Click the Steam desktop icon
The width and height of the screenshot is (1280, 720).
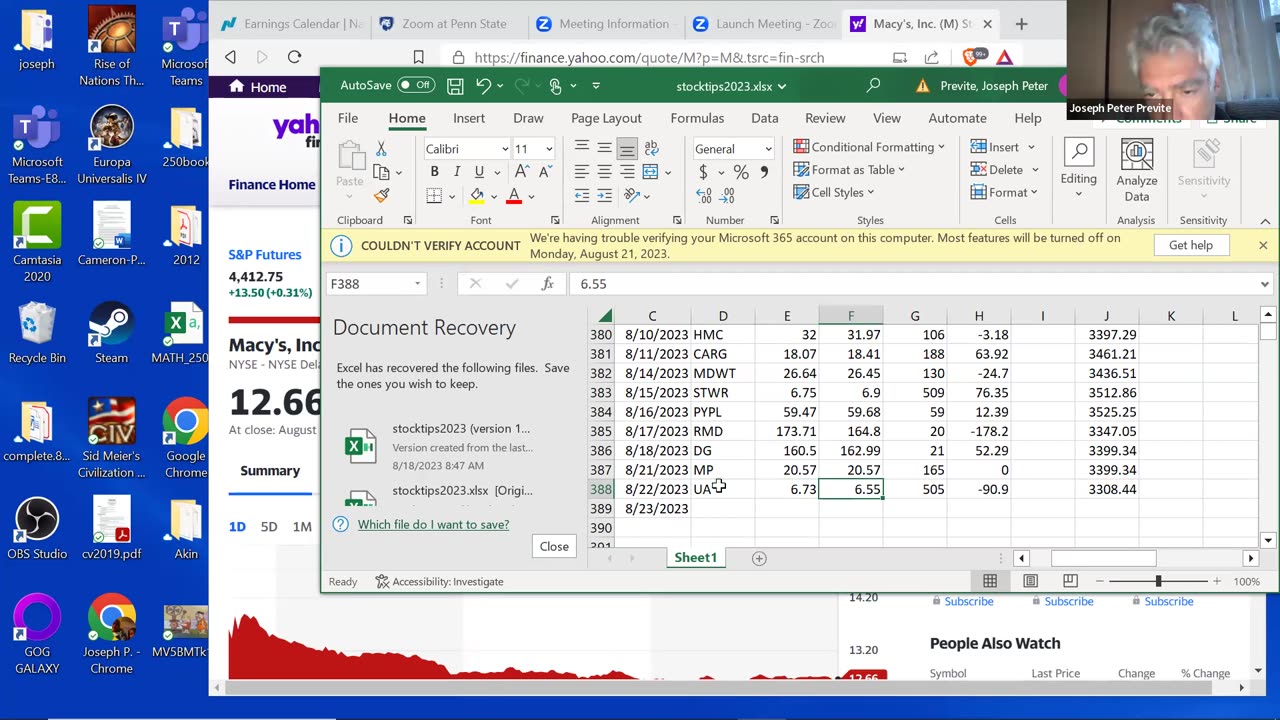pos(111,332)
